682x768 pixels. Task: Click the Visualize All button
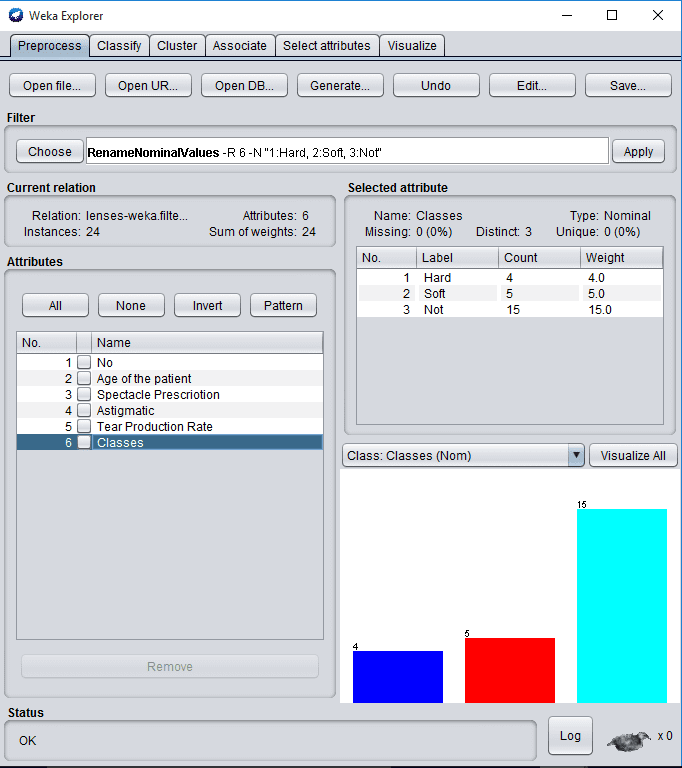[x=633, y=456]
